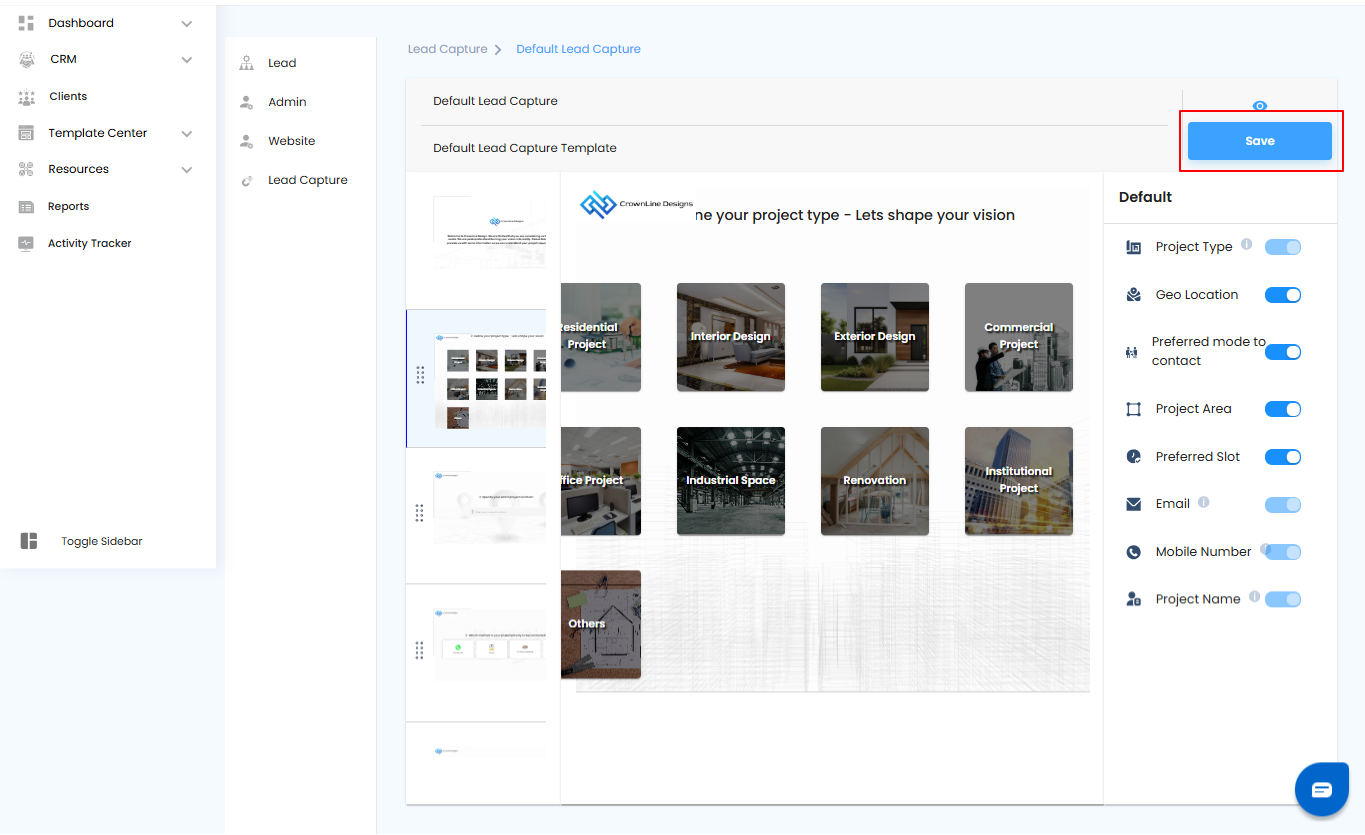This screenshot has height=835, width=1365.
Task: Turn off the Preferred Slot toggle
Action: pos(1282,457)
